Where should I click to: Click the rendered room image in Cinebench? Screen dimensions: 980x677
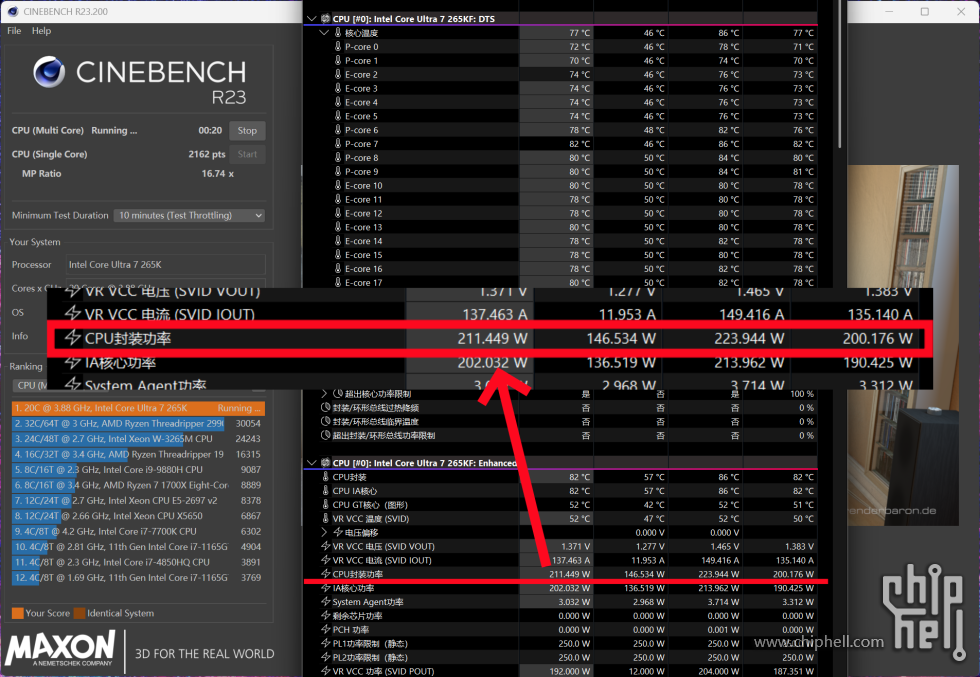(x=902, y=345)
